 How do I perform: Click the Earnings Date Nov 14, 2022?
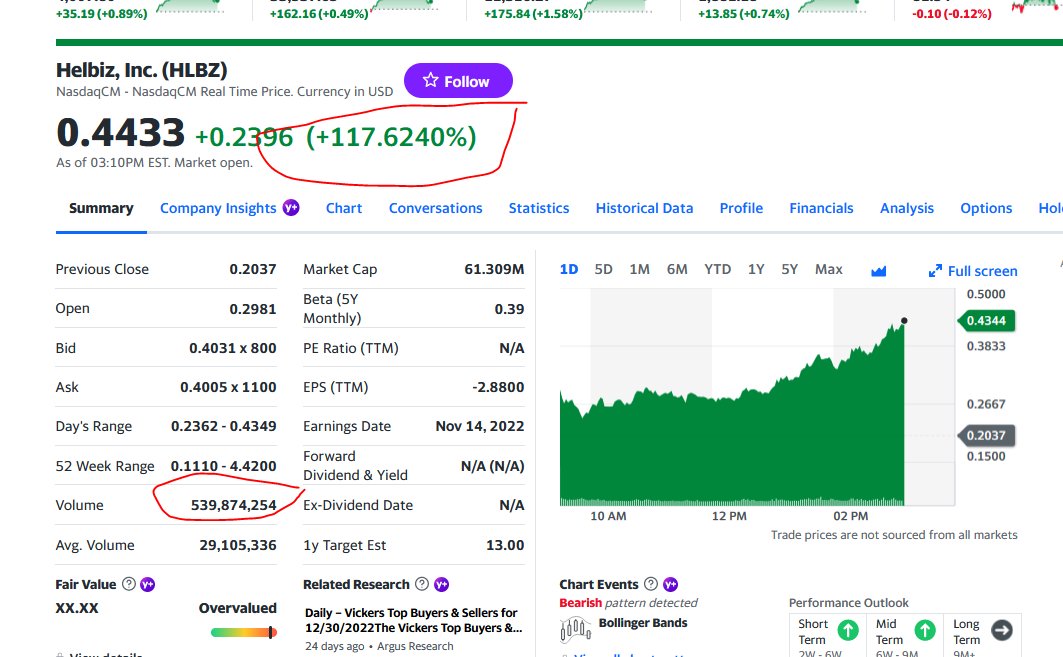tap(480, 426)
